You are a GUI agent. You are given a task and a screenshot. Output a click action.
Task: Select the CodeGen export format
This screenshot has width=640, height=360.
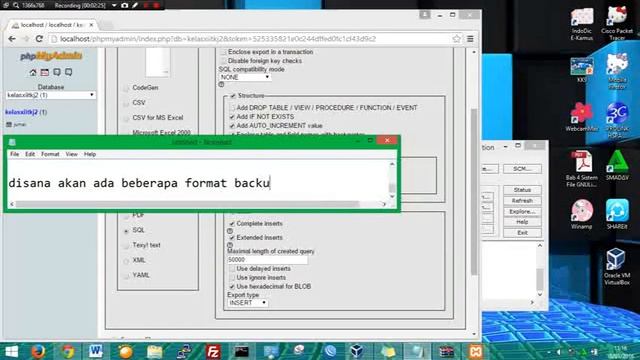pyautogui.click(x=126, y=88)
